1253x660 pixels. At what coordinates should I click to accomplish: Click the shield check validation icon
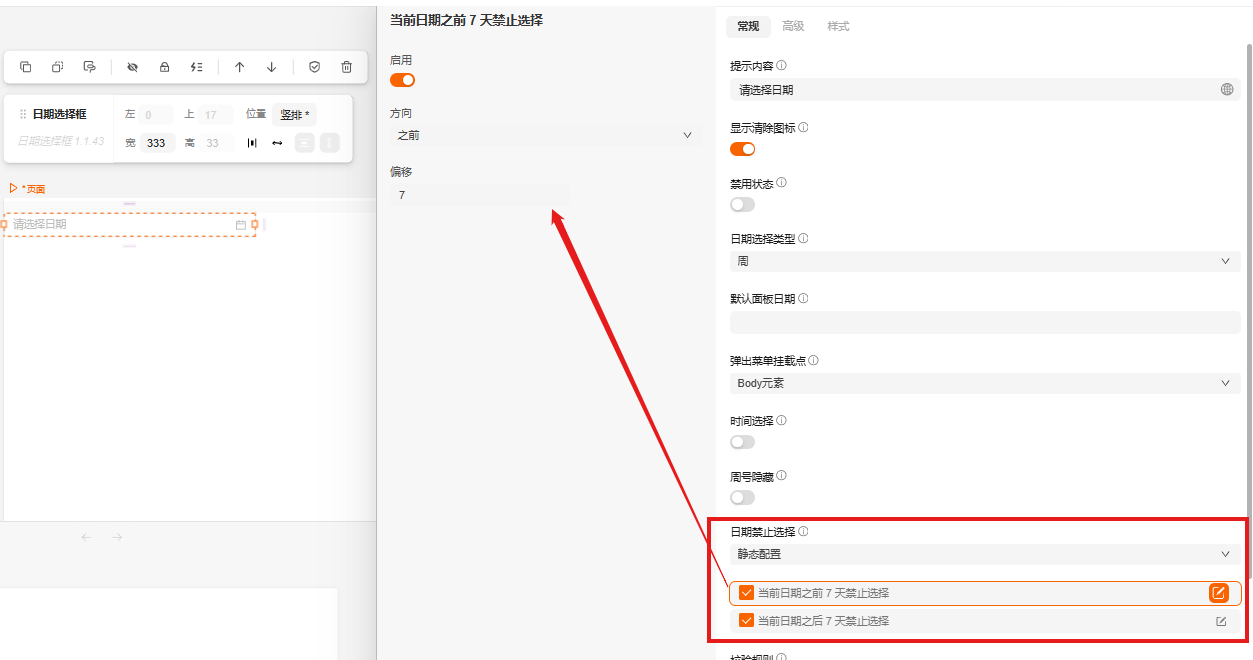coord(314,67)
